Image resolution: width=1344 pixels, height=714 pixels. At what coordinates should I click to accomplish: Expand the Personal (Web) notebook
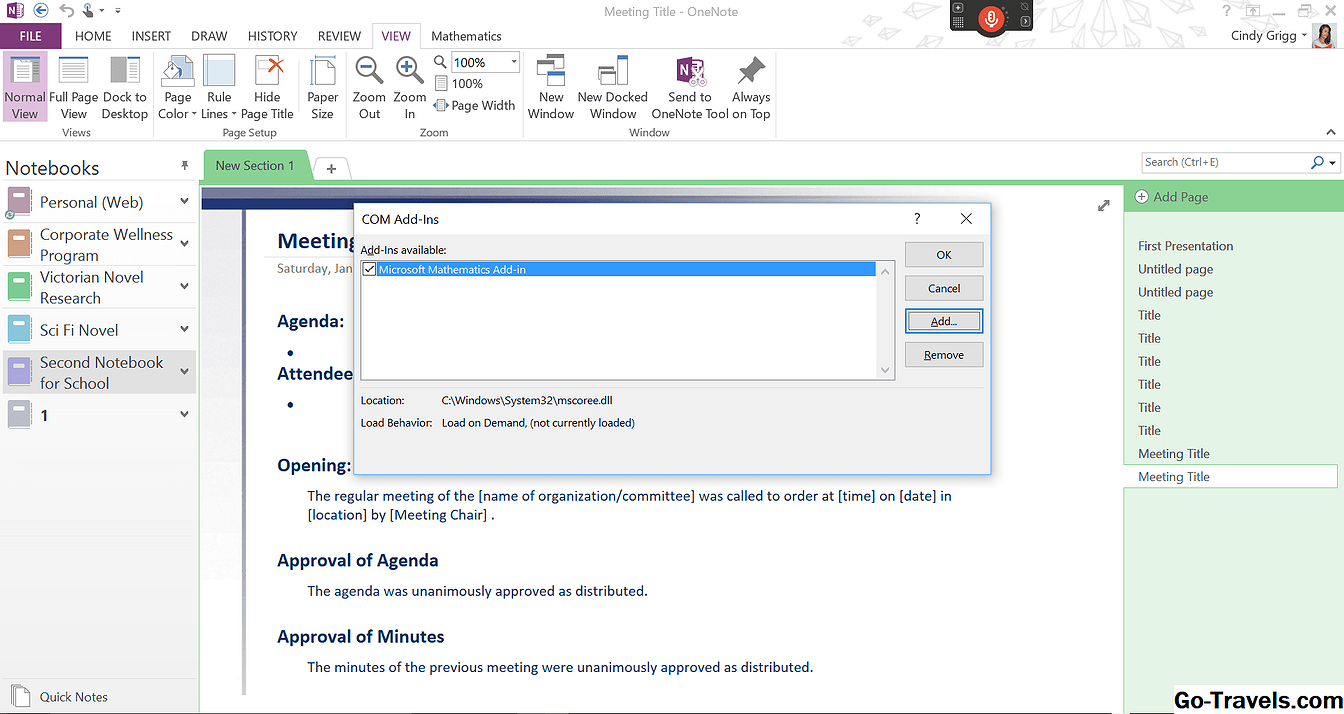coord(184,202)
